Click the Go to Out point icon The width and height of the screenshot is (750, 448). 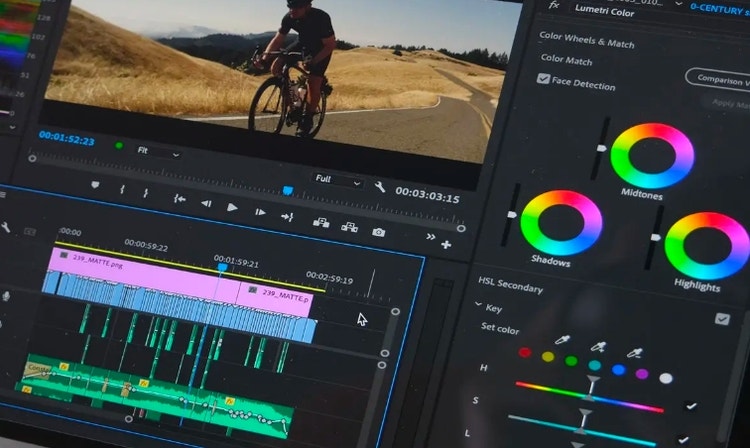(287, 215)
